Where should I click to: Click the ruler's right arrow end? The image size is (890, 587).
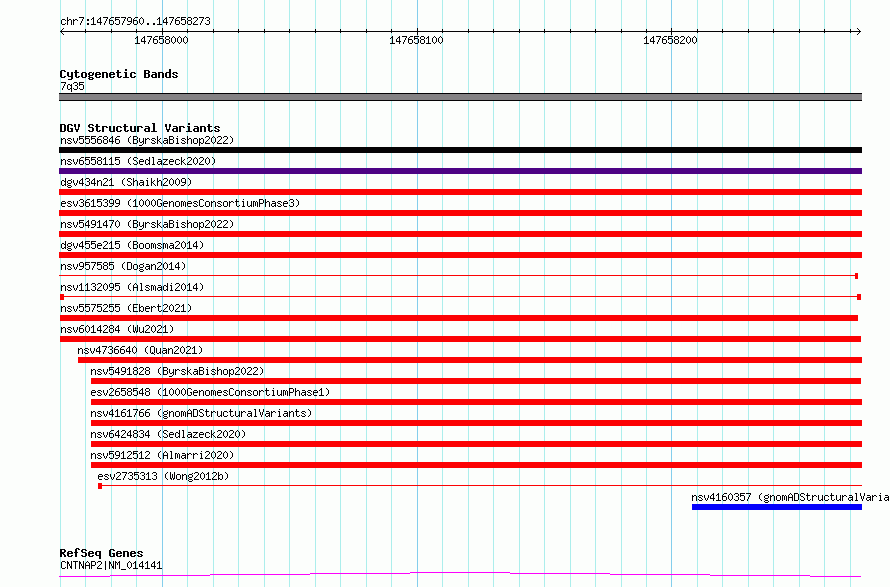click(858, 31)
